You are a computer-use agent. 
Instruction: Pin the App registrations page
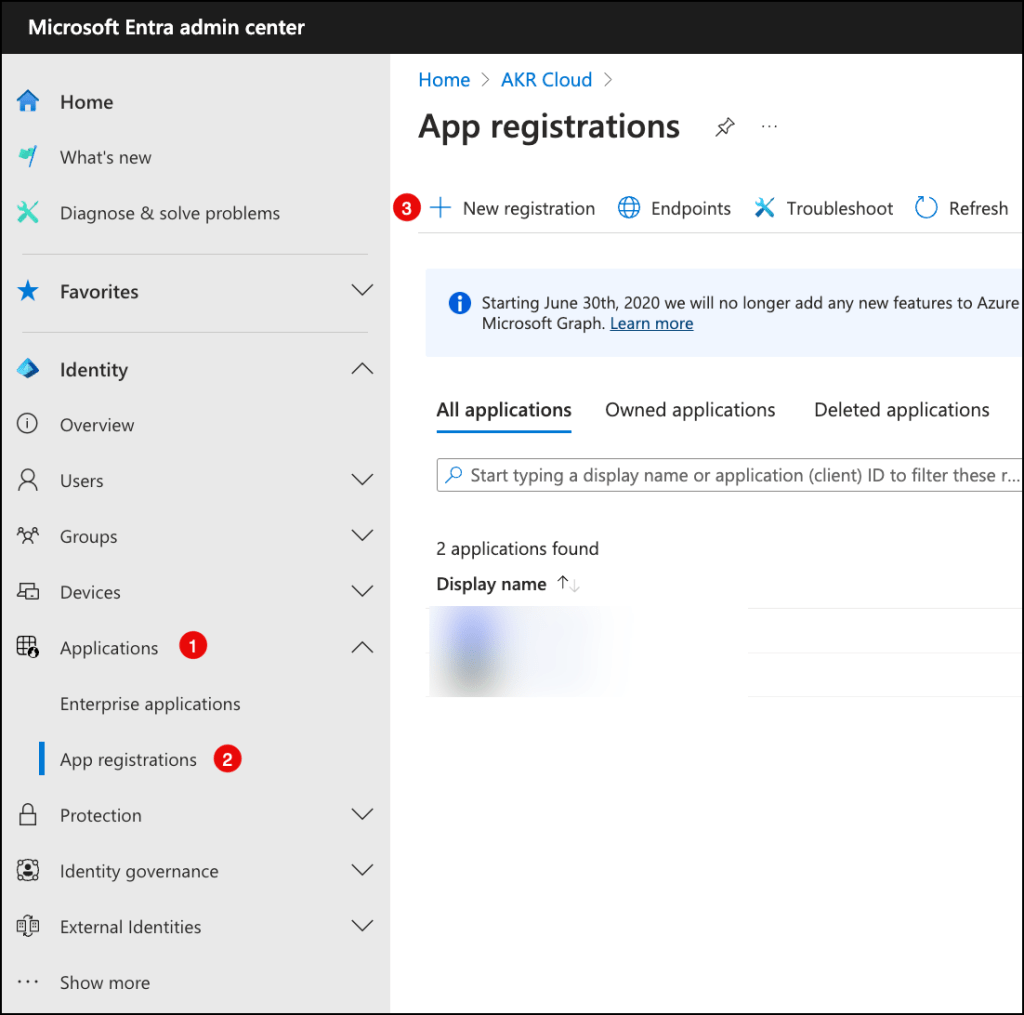point(725,127)
